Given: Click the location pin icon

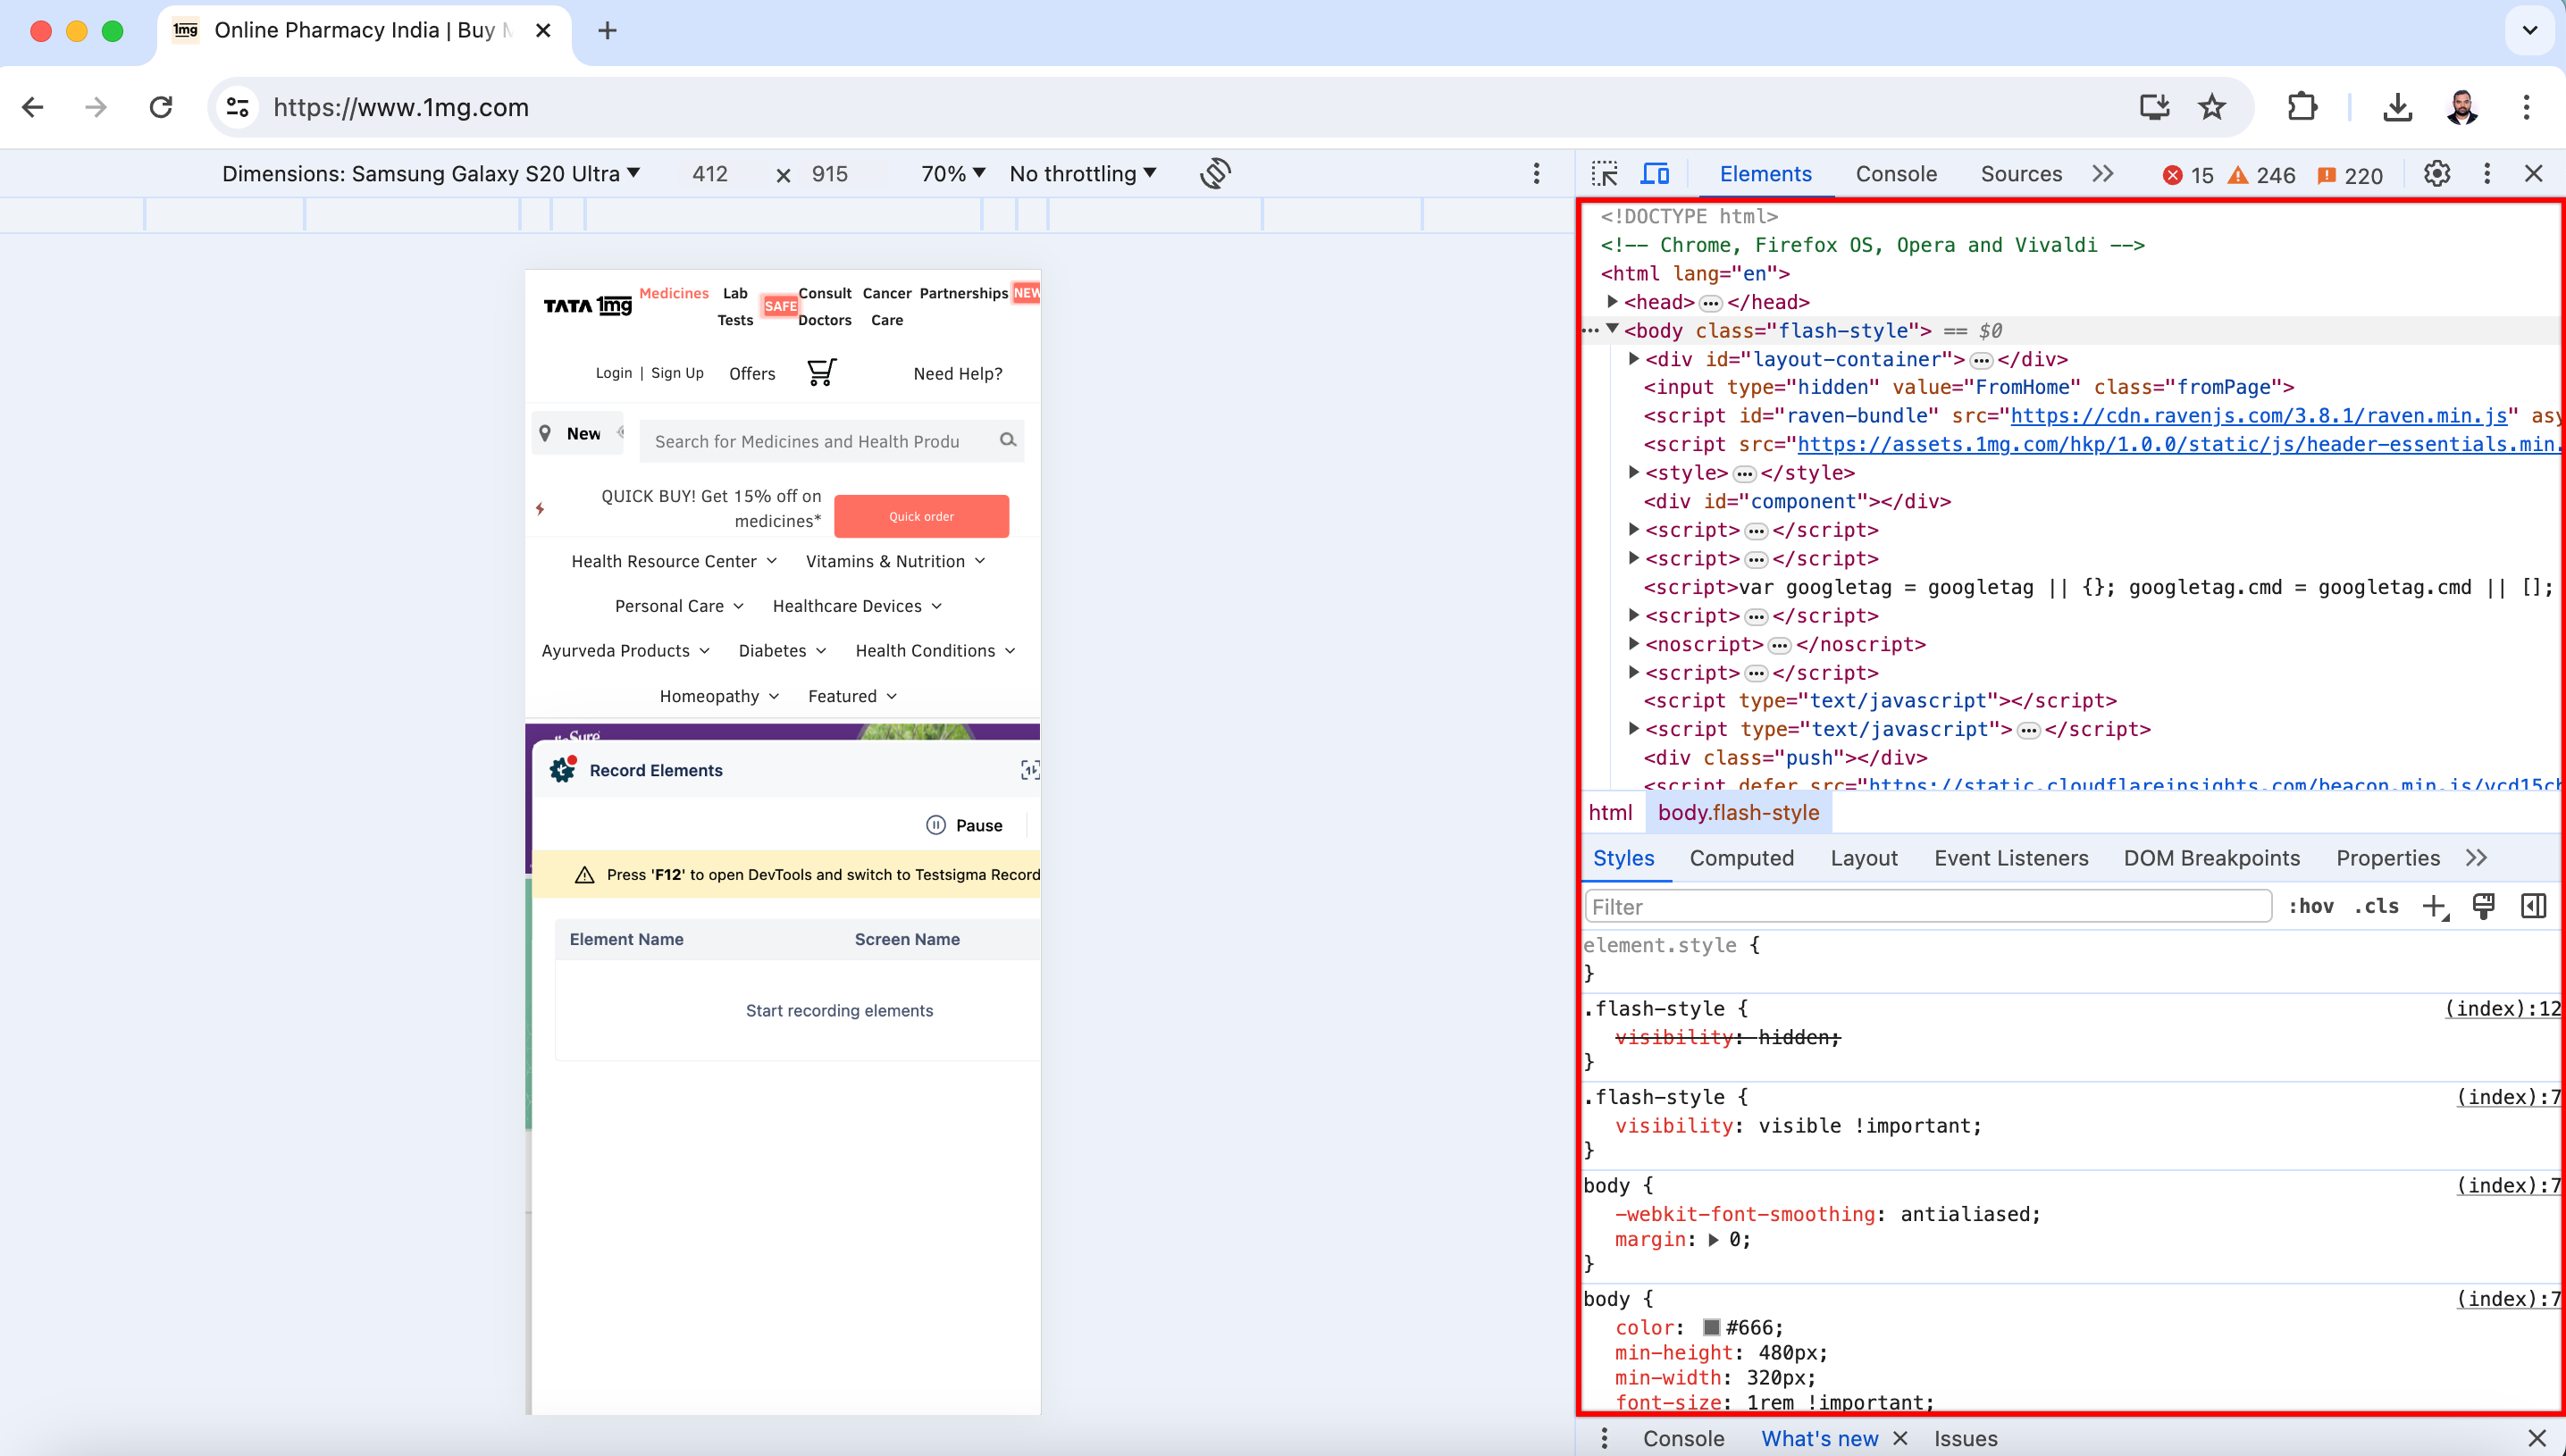Looking at the screenshot, I should [x=545, y=433].
